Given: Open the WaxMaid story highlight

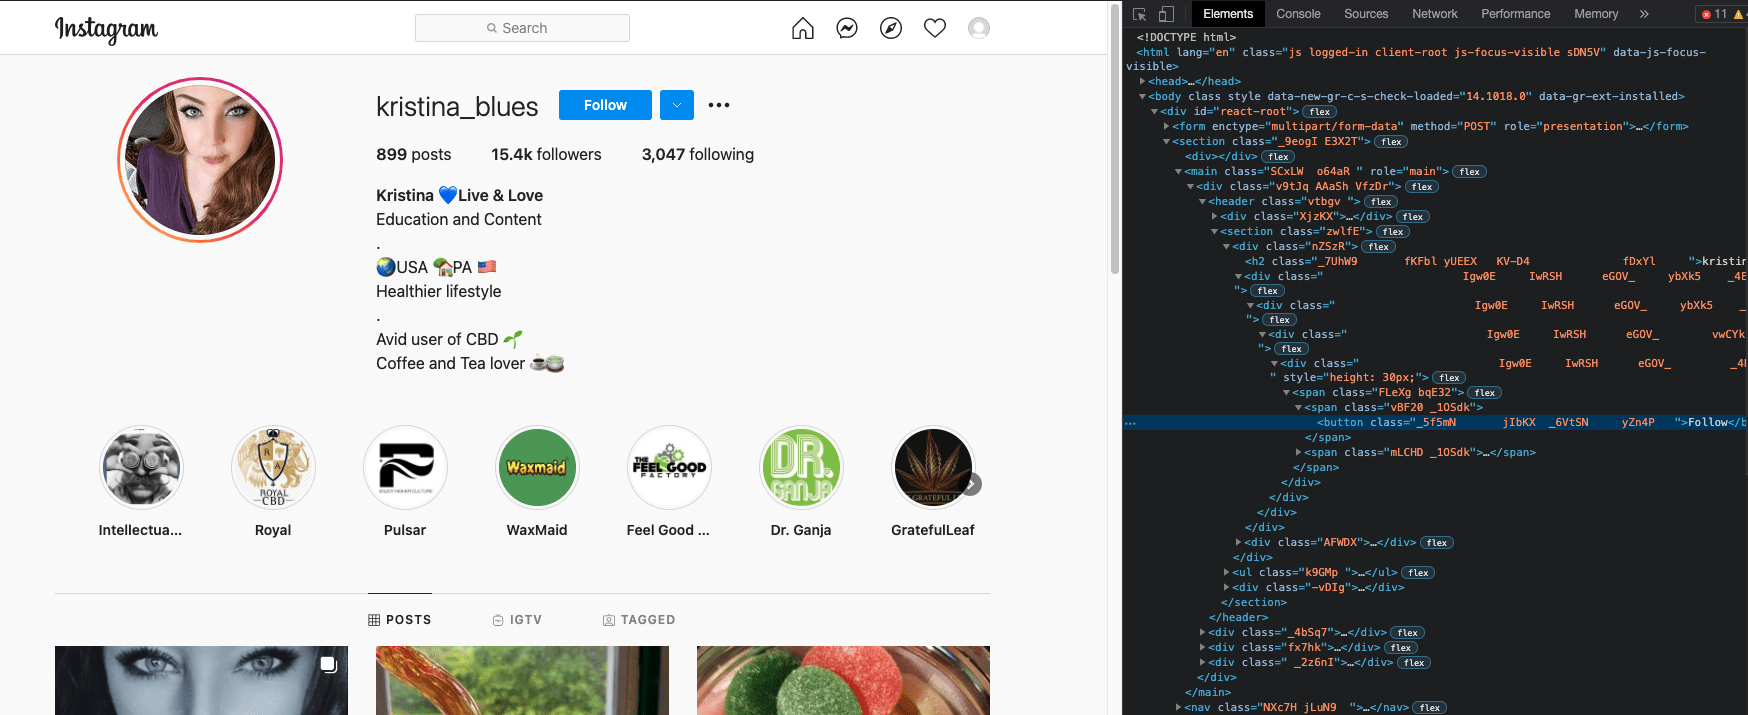Looking at the screenshot, I should [x=537, y=467].
